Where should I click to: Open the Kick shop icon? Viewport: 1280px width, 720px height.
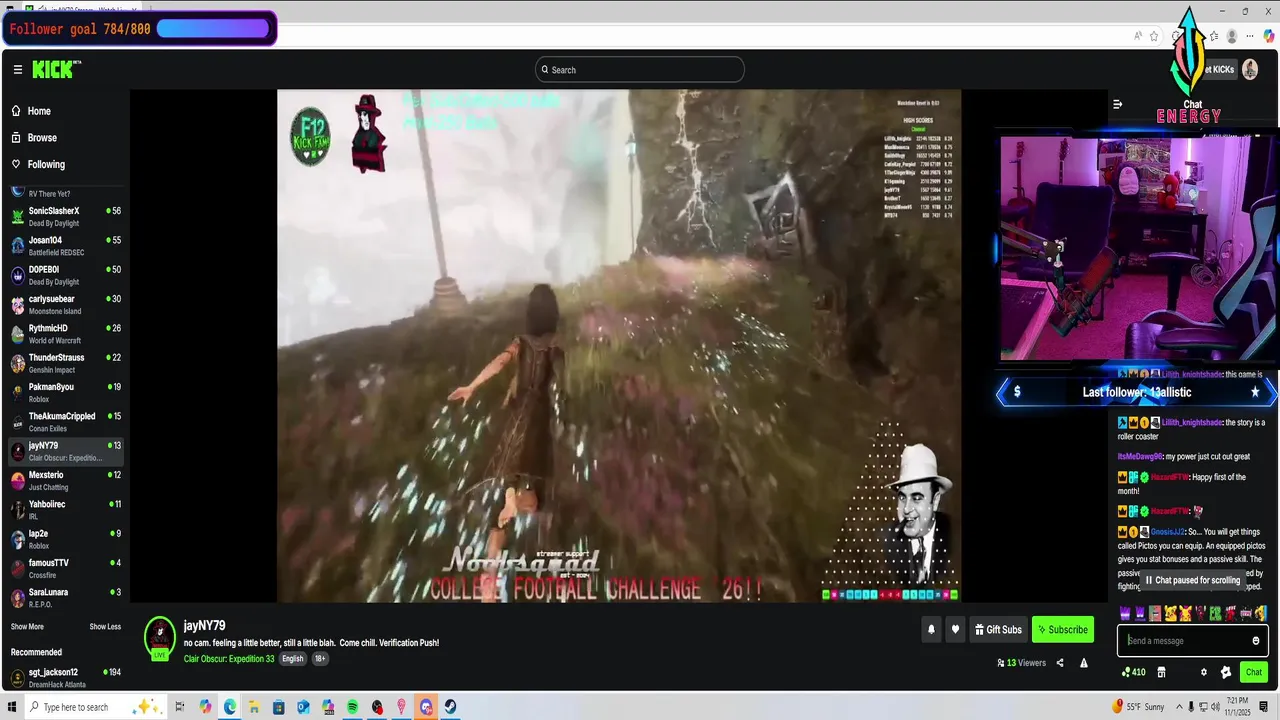pyautogui.click(x=1161, y=672)
